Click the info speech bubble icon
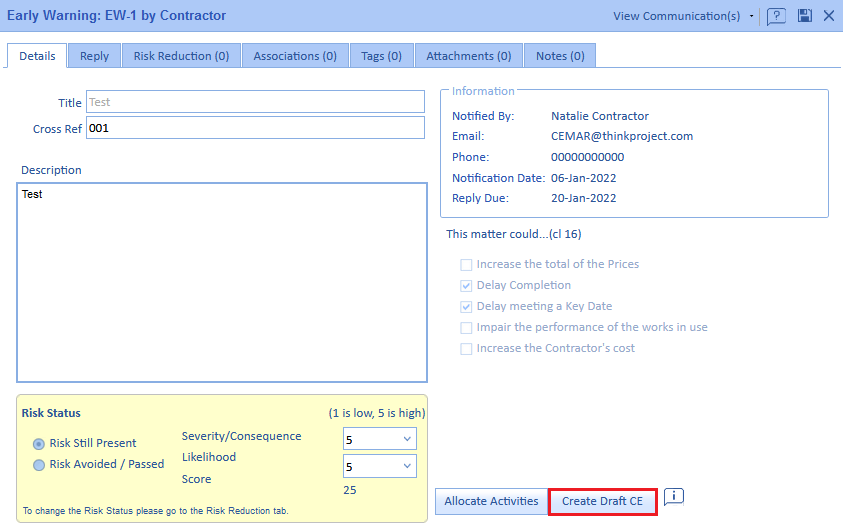The image size is (843, 530). pyautogui.click(x=673, y=497)
